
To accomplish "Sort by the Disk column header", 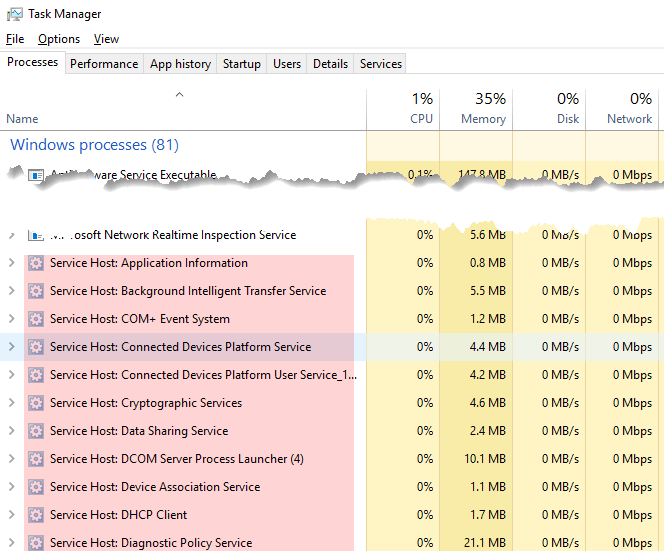I will point(549,109).
